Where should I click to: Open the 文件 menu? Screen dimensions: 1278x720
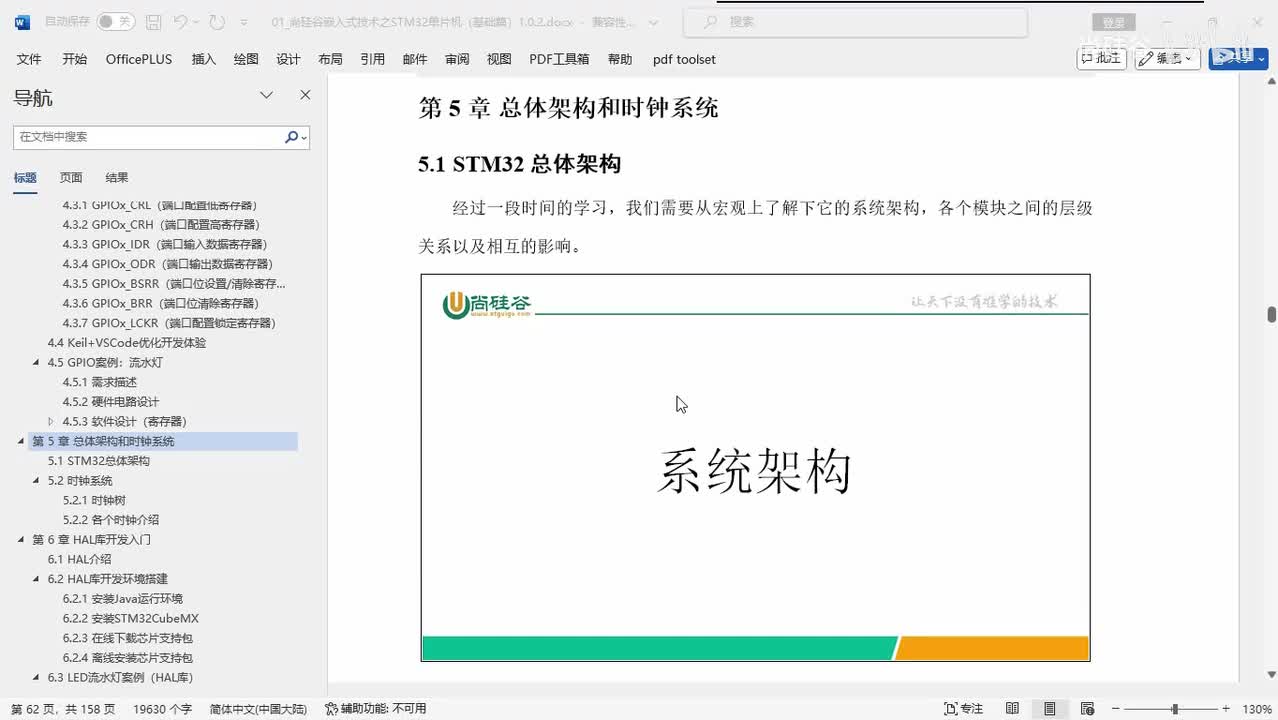coord(29,59)
